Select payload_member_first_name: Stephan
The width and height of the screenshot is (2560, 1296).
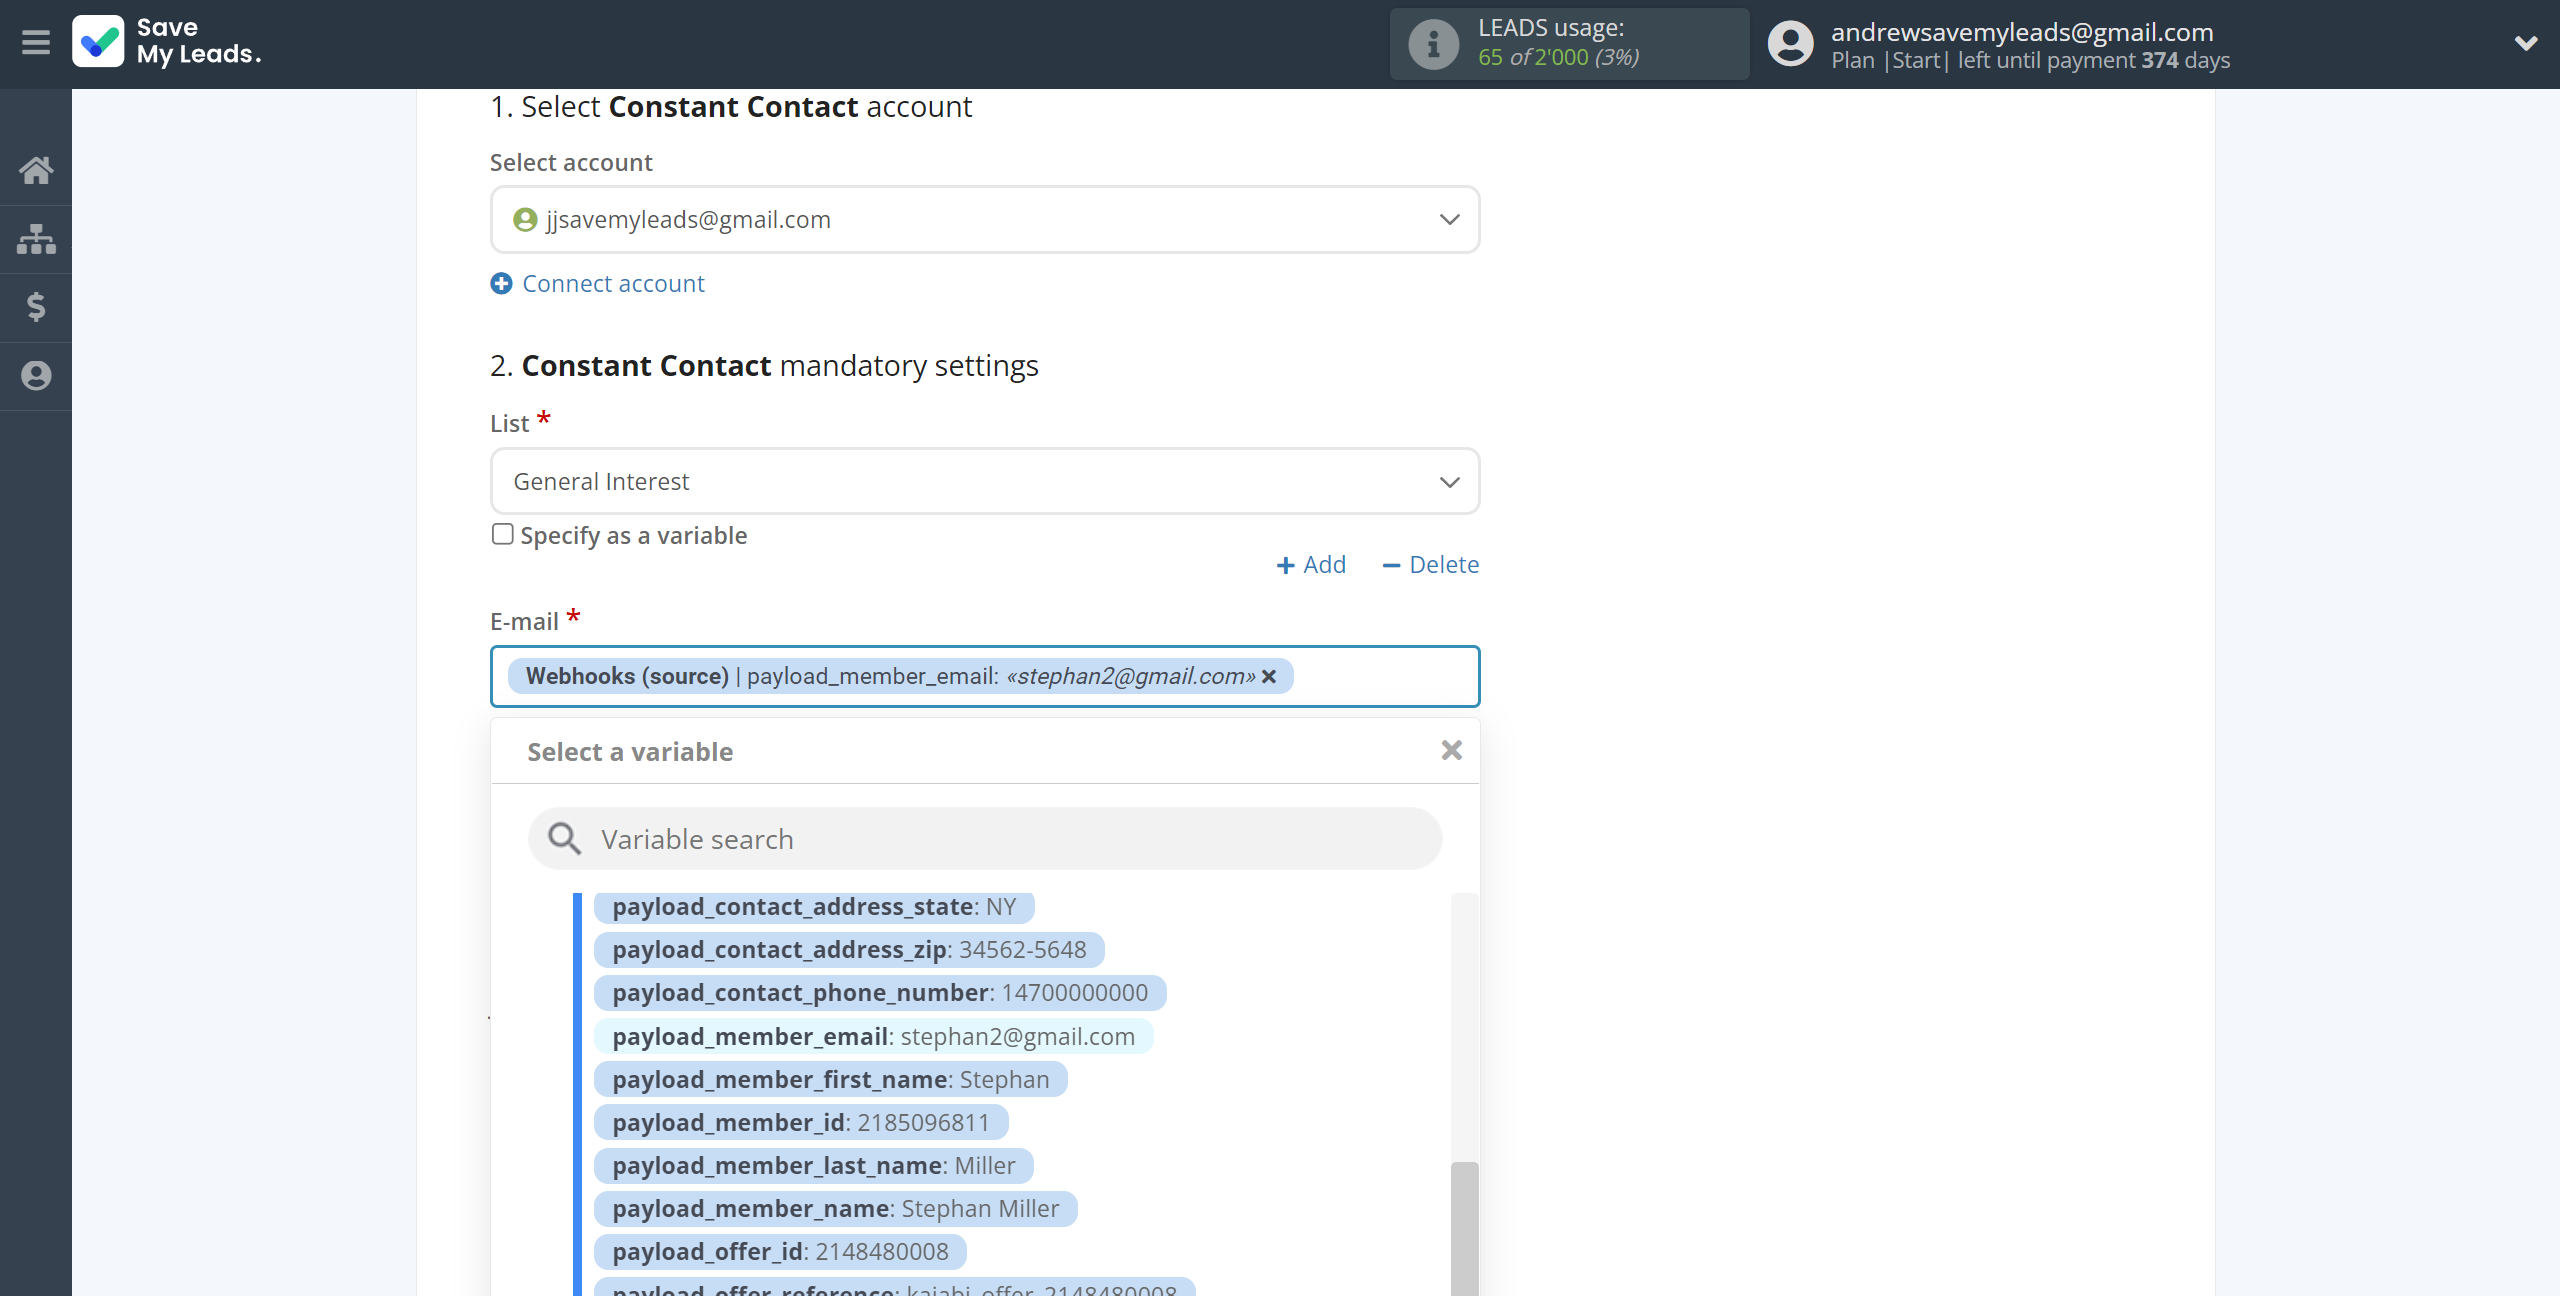[830, 1080]
